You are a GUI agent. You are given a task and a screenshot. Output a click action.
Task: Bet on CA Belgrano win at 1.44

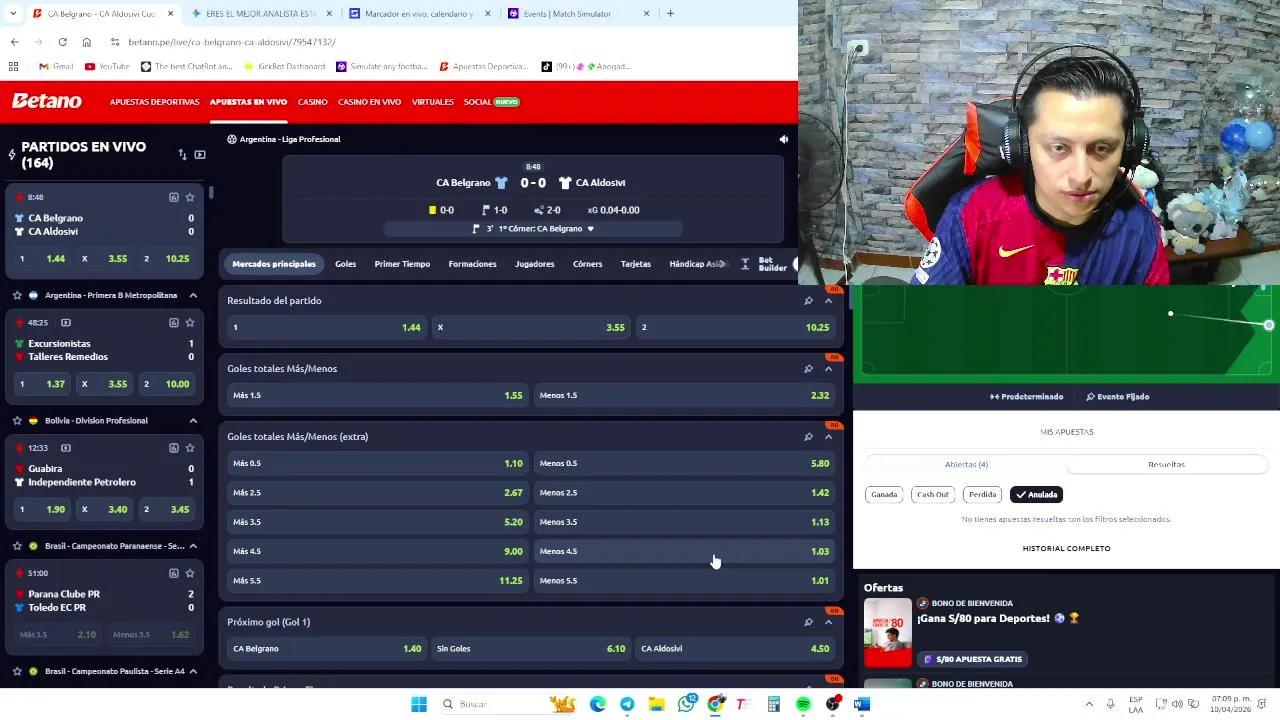tap(327, 327)
